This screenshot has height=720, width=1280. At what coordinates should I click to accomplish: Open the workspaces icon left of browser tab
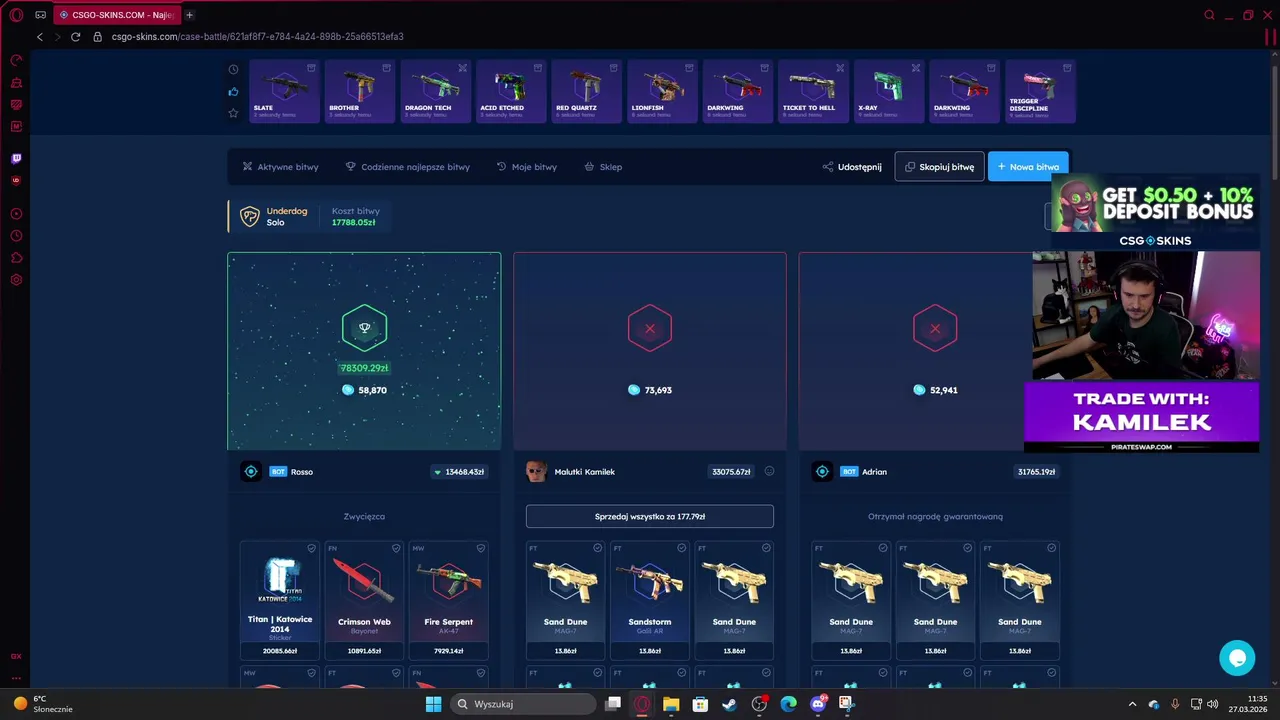click(x=40, y=15)
